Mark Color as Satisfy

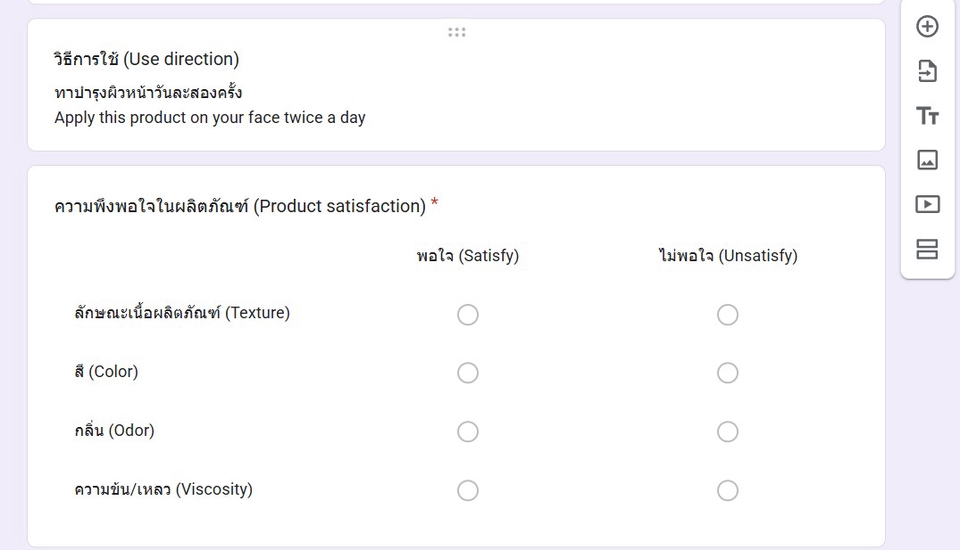point(468,373)
